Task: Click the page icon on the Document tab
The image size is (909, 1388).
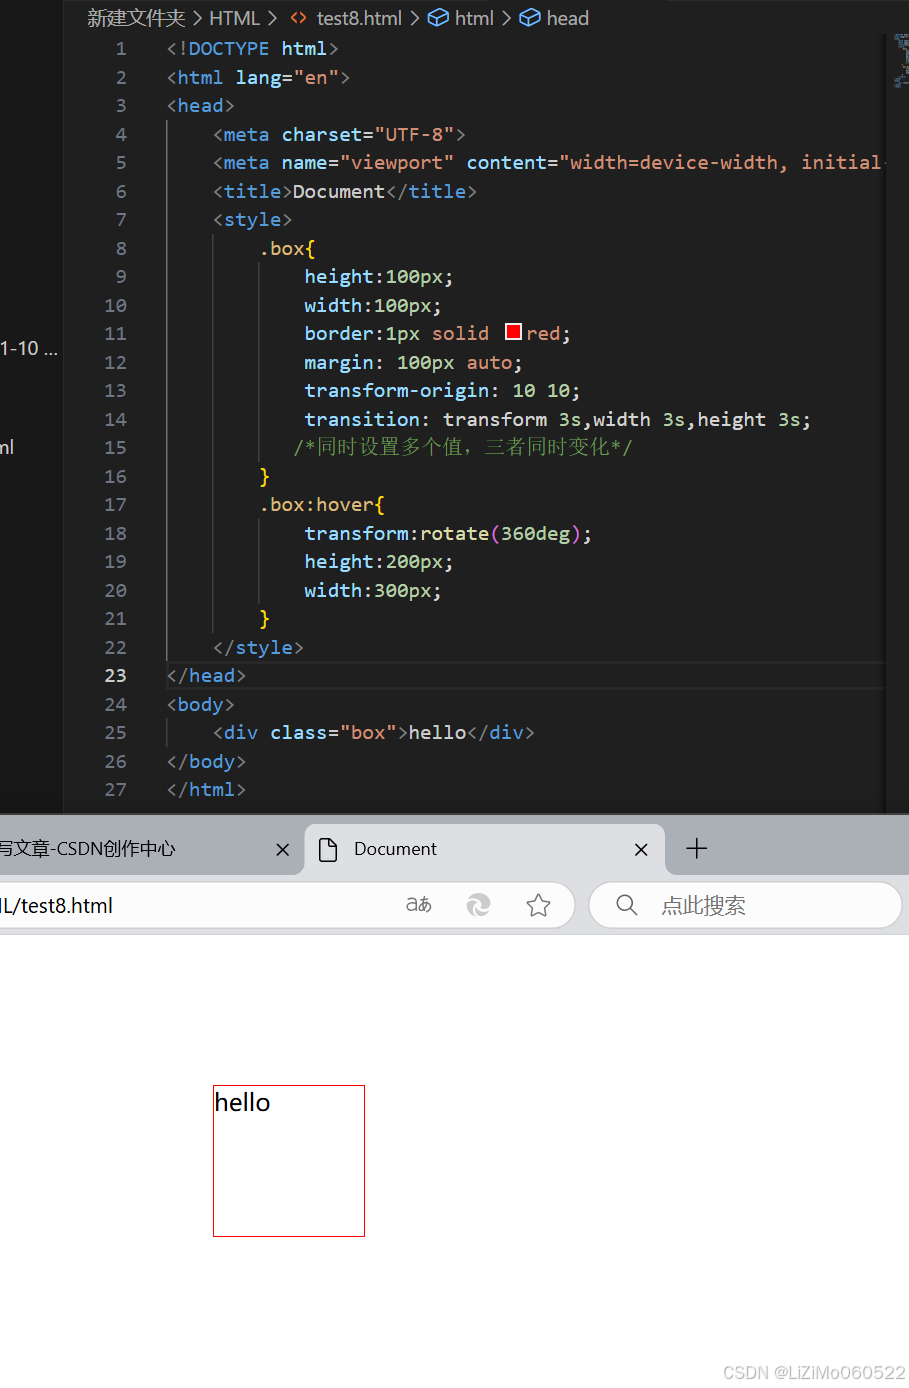Action: click(x=328, y=848)
